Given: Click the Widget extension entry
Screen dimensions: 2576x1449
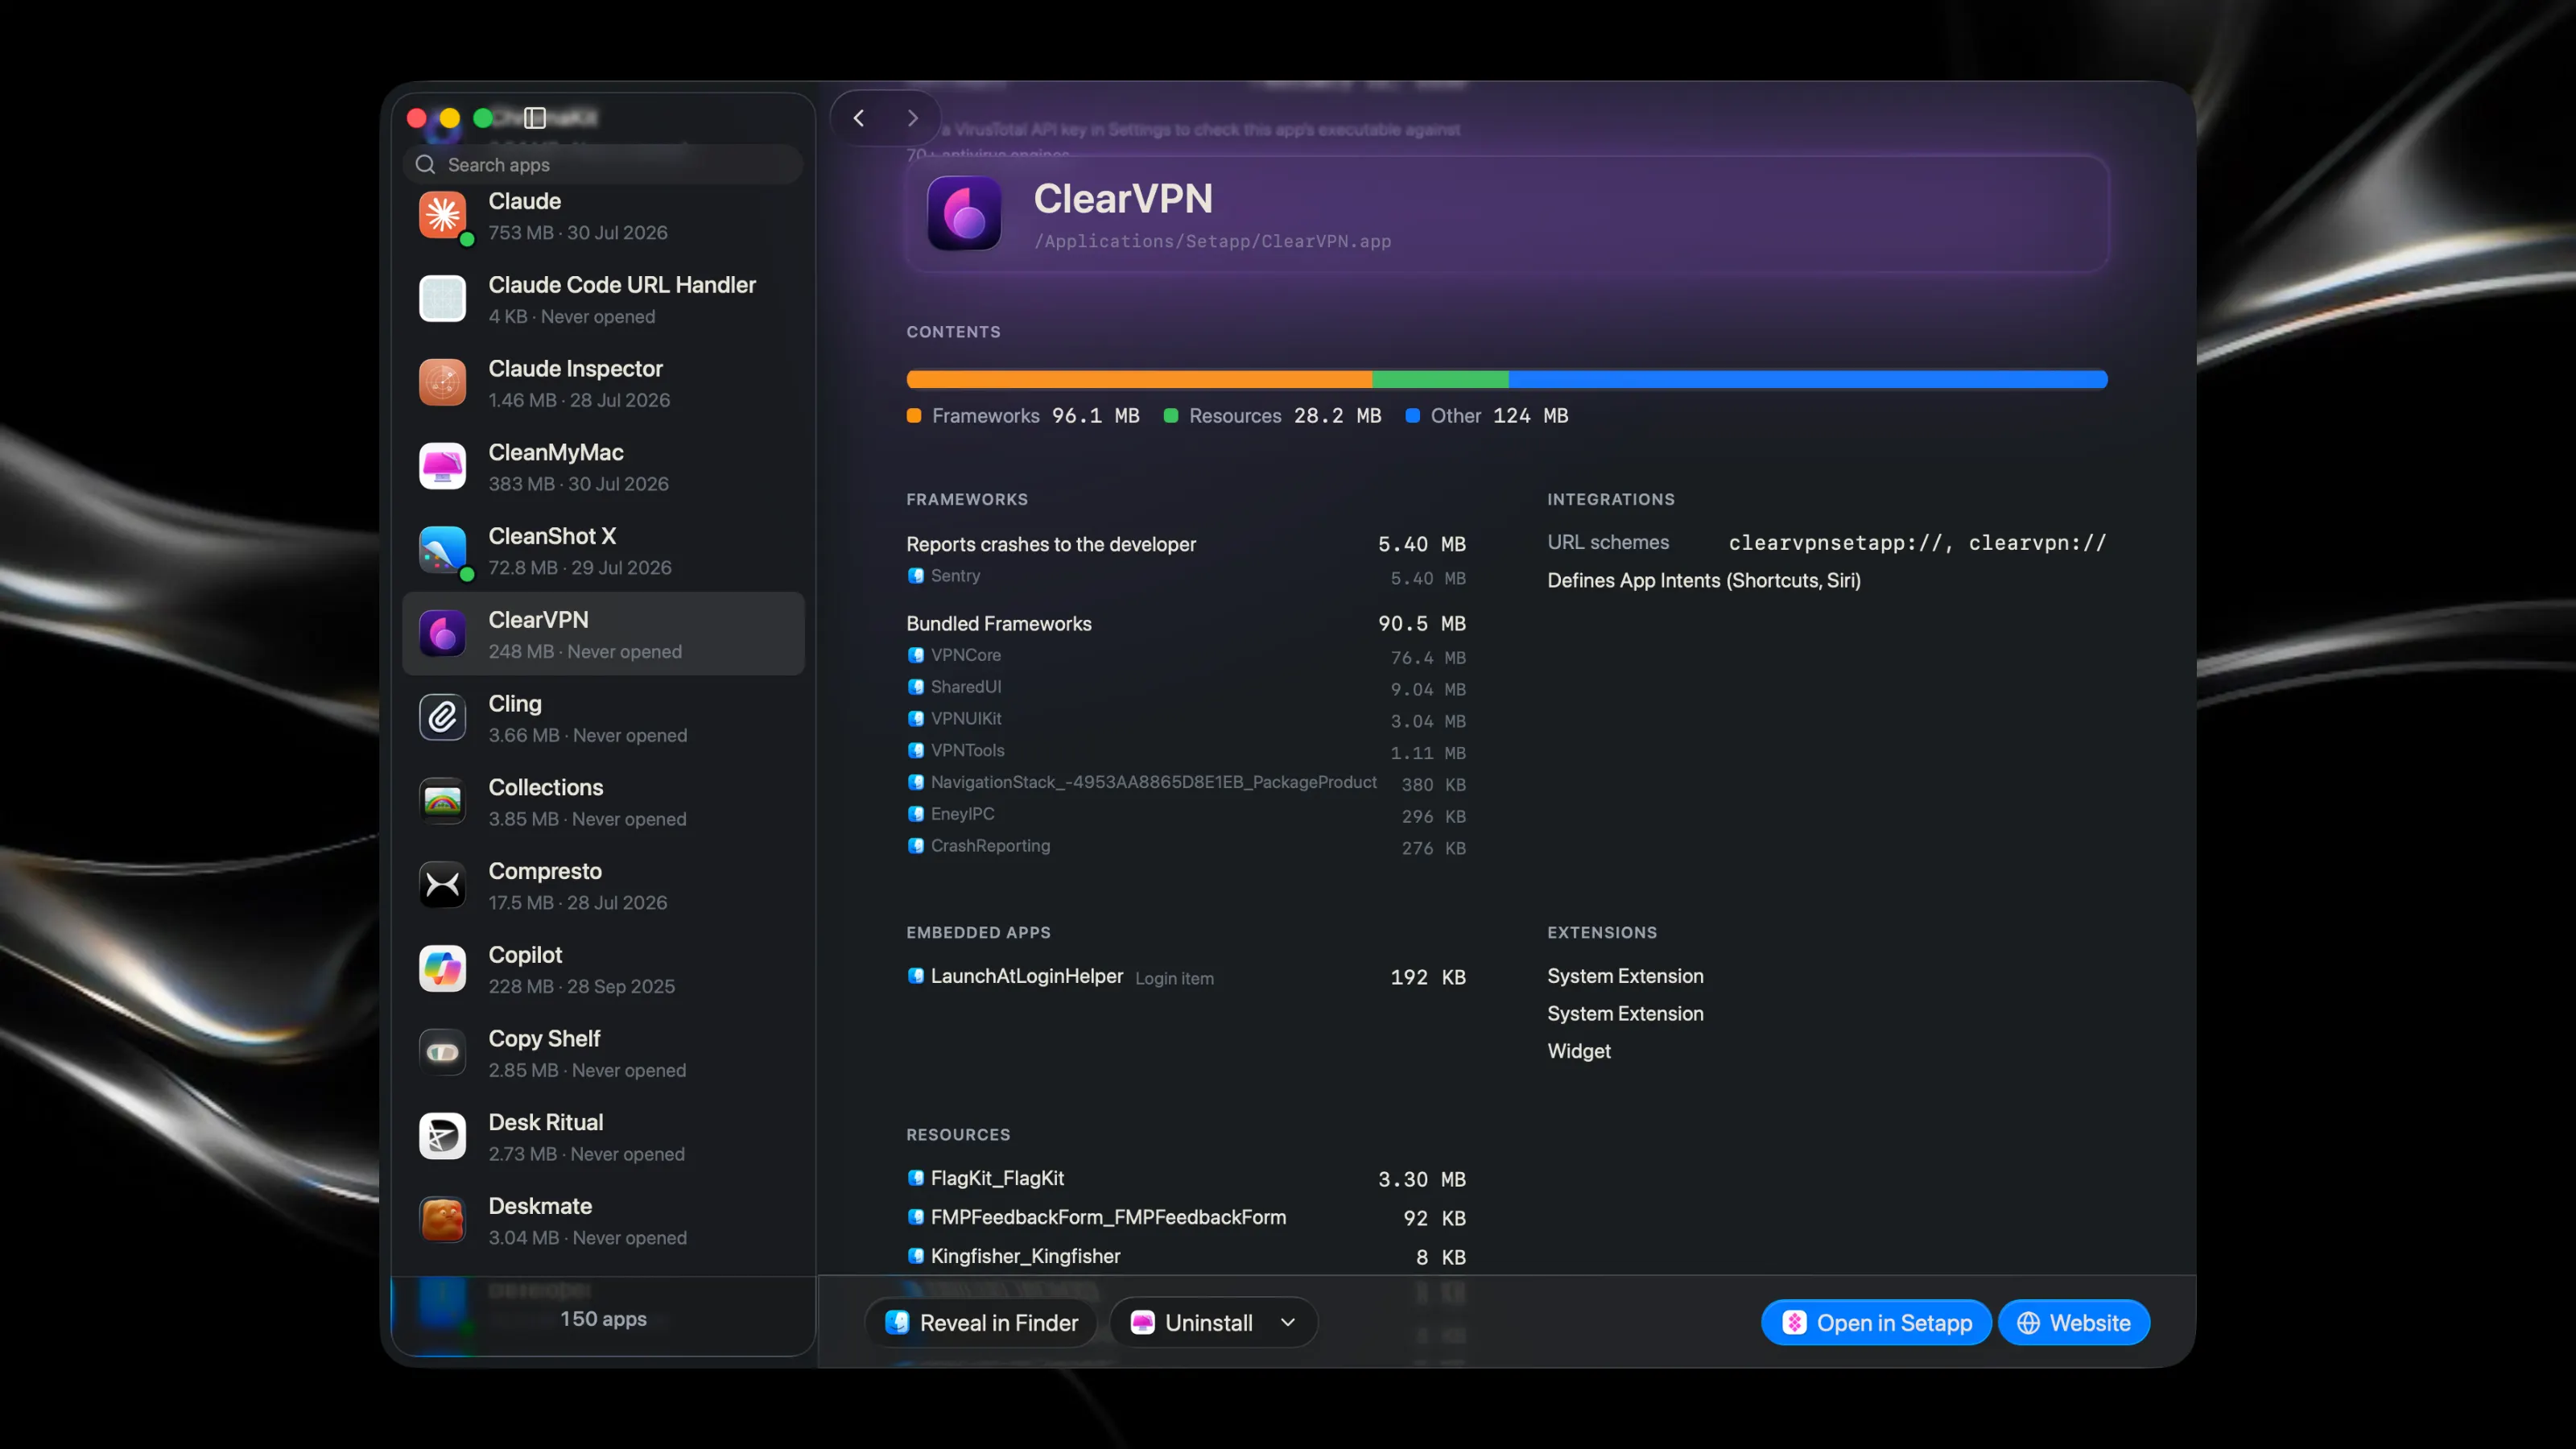Looking at the screenshot, I should click(x=1579, y=1051).
